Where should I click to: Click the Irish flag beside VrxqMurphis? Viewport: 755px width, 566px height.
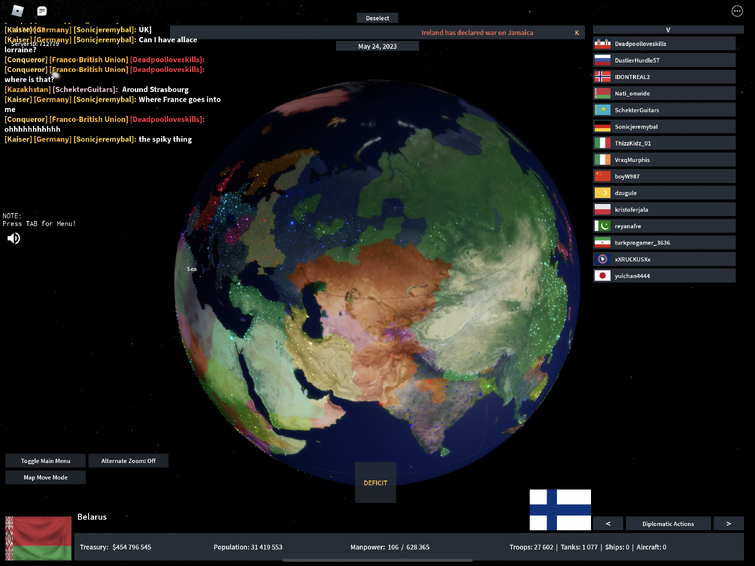(602, 160)
